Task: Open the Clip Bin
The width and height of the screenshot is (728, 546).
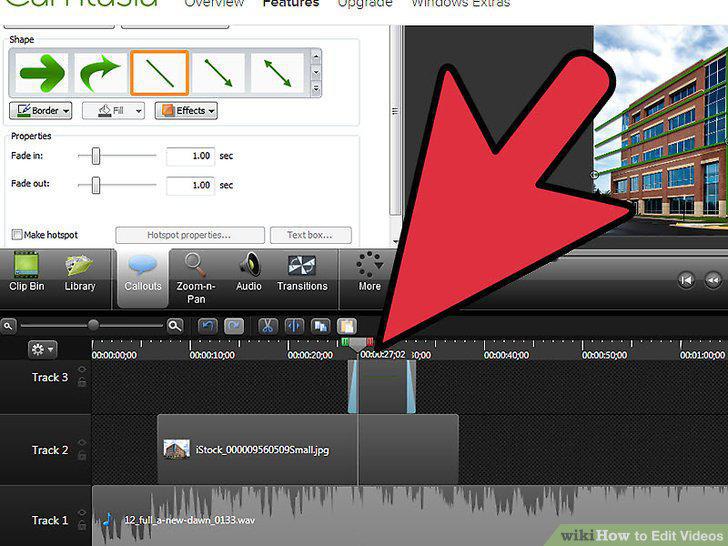Action: tap(26, 272)
